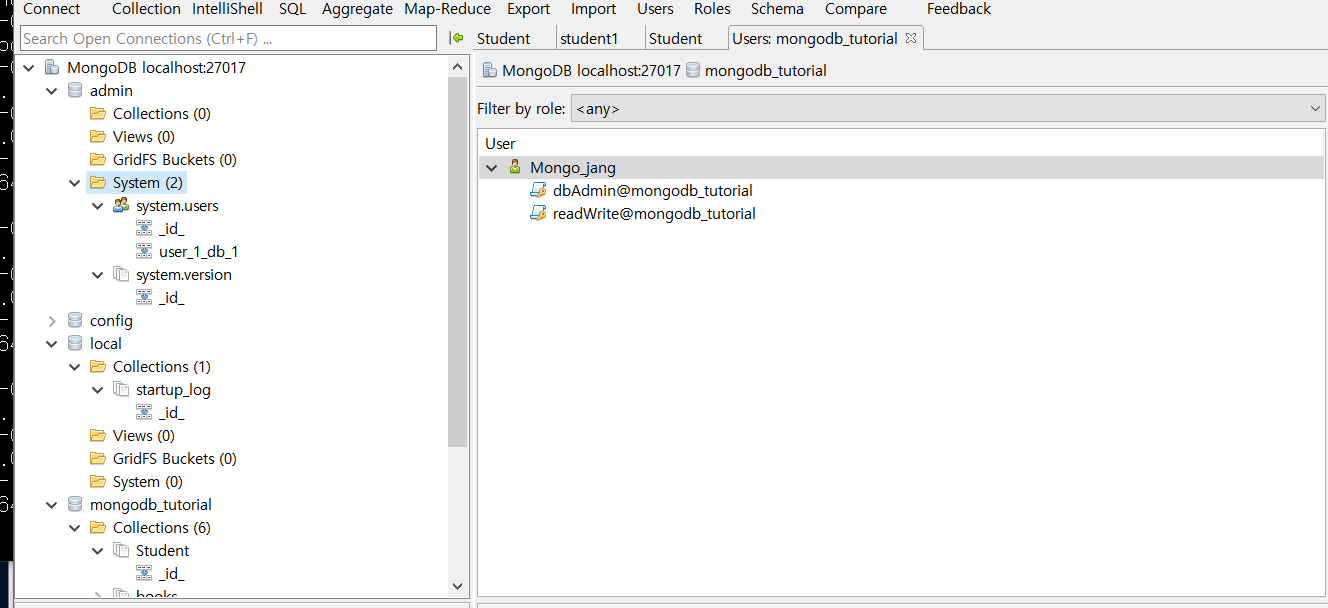Image resolution: width=1328 pixels, height=608 pixels.
Task: Click the System (2) folder icon under admin
Action: 97,182
